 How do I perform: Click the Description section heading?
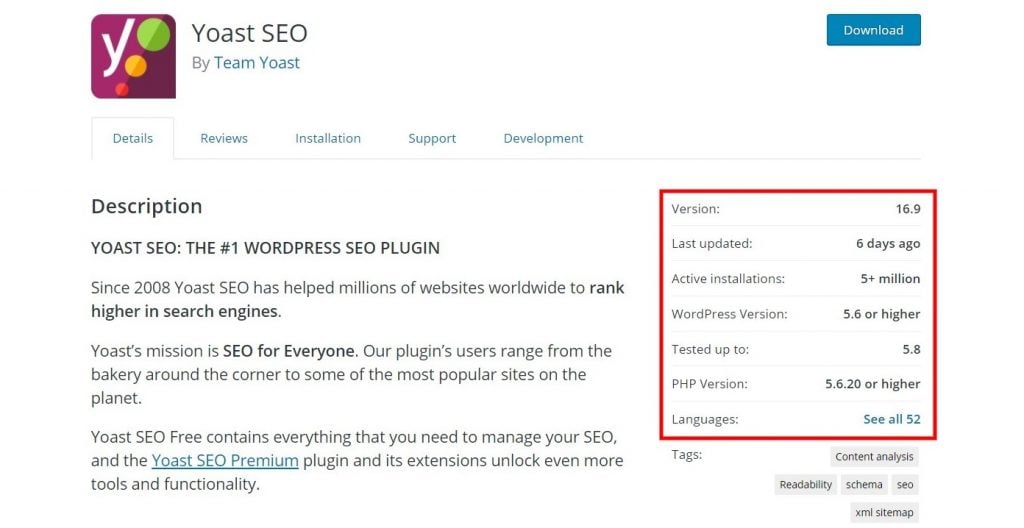(146, 206)
